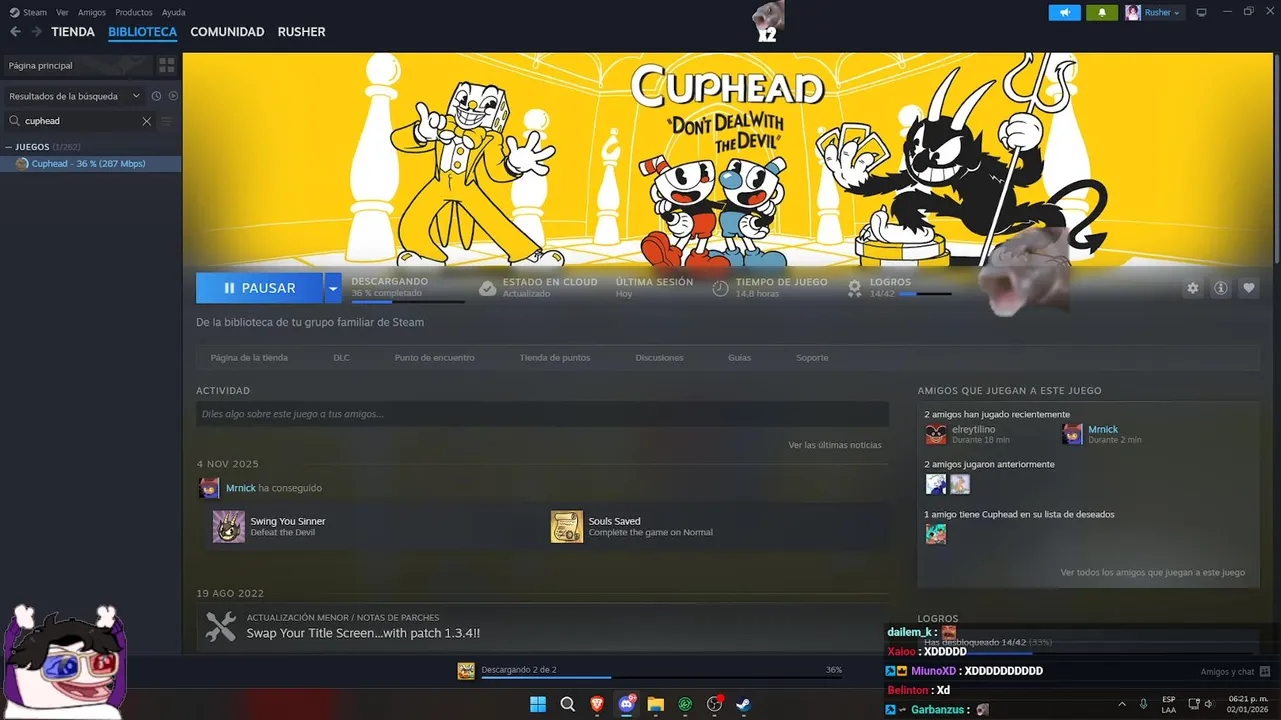Sort library by recent activity clock icon

(156, 96)
